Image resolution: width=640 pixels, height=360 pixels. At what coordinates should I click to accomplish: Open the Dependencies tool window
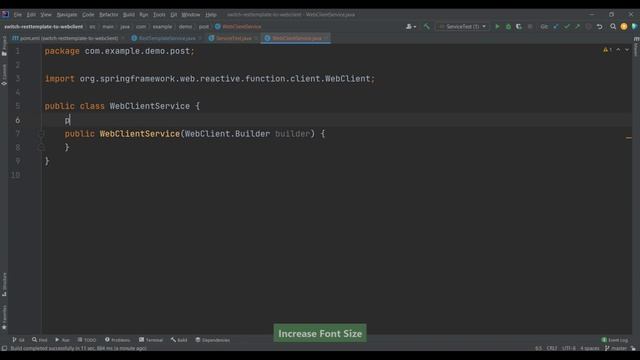point(212,340)
